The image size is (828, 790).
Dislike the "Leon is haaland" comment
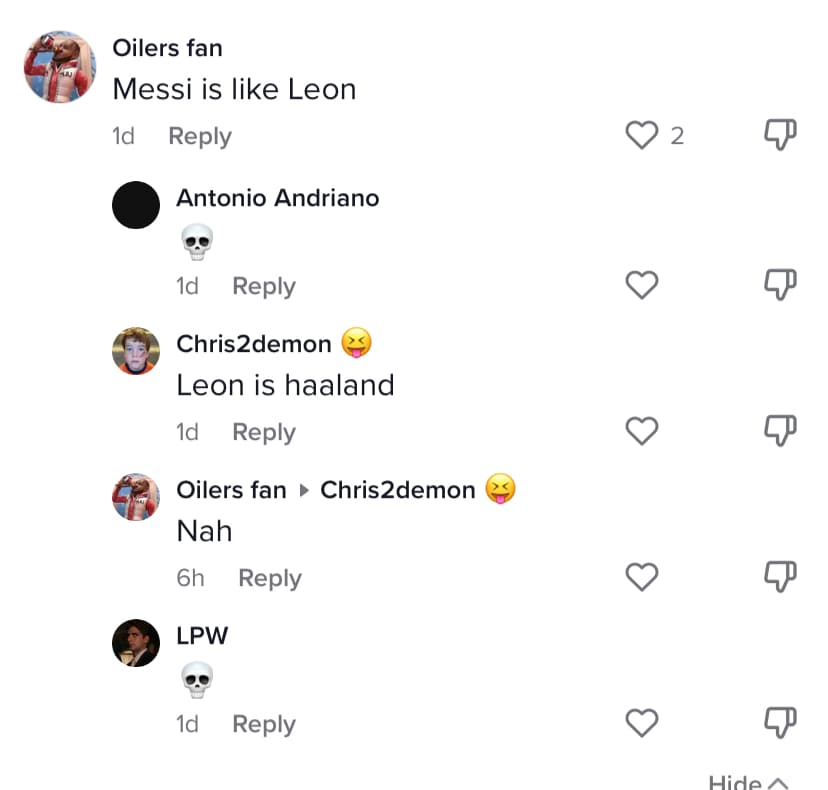click(780, 432)
